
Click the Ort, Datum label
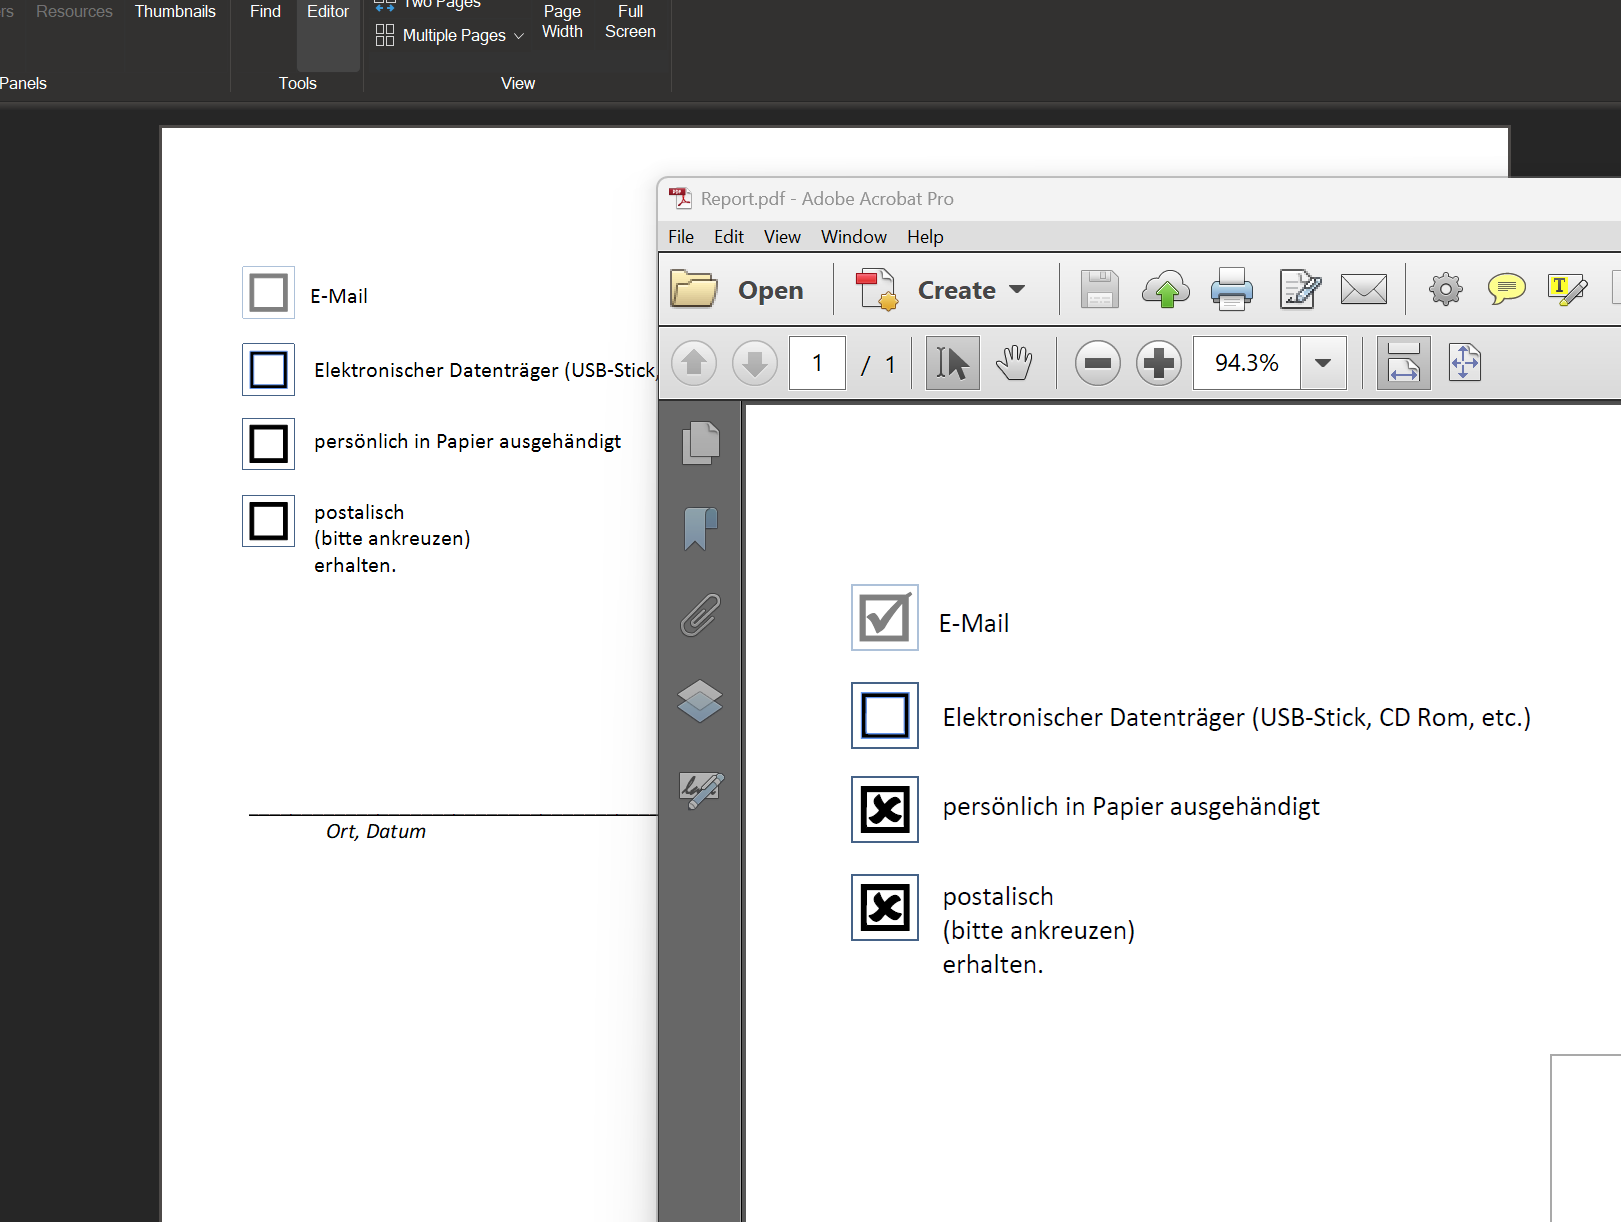tap(376, 832)
